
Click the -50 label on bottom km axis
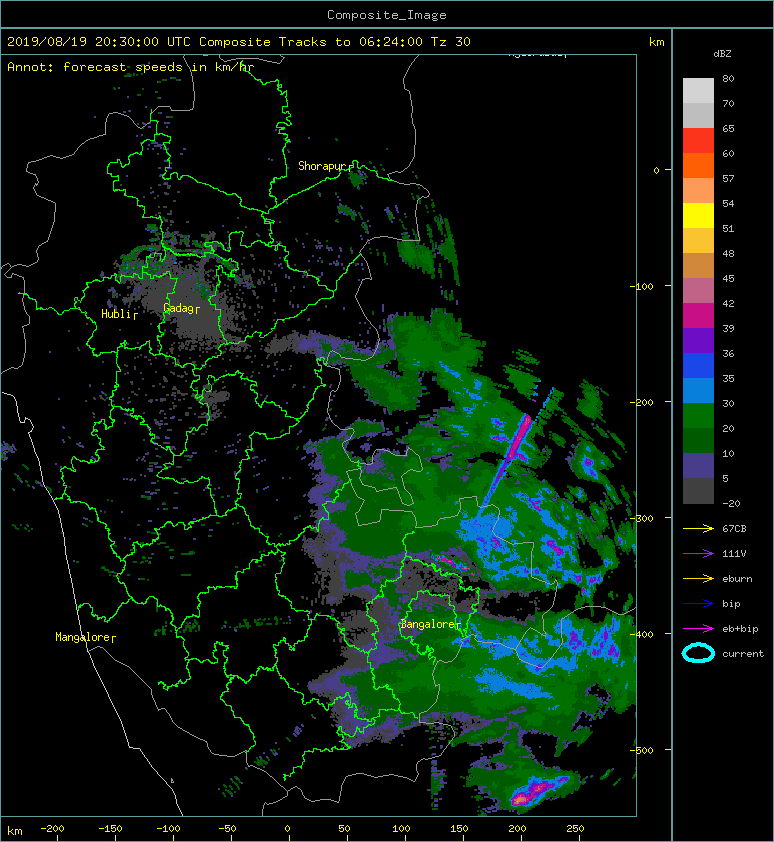tap(227, 829)
